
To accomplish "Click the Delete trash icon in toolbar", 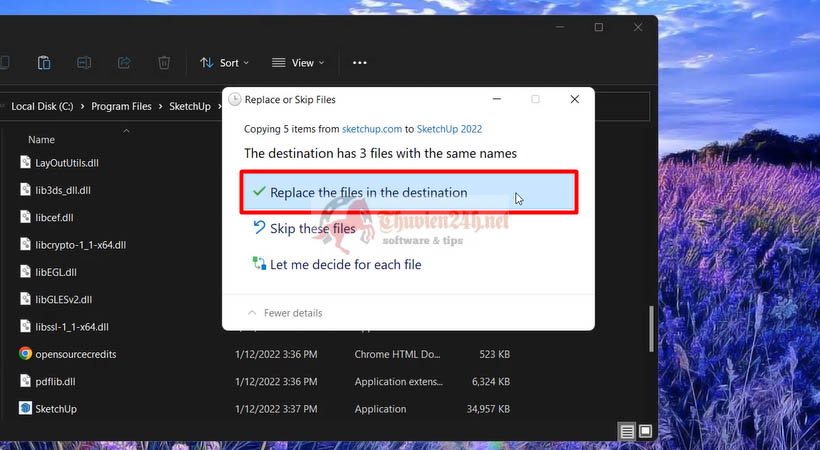I will pyautogui.click(x=164, y=63).
